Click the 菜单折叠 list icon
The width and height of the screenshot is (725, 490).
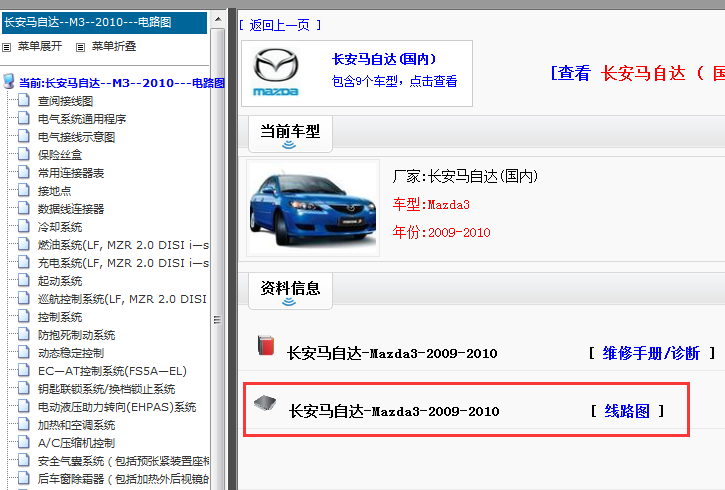pyautogui.click(x=80, y=47)
